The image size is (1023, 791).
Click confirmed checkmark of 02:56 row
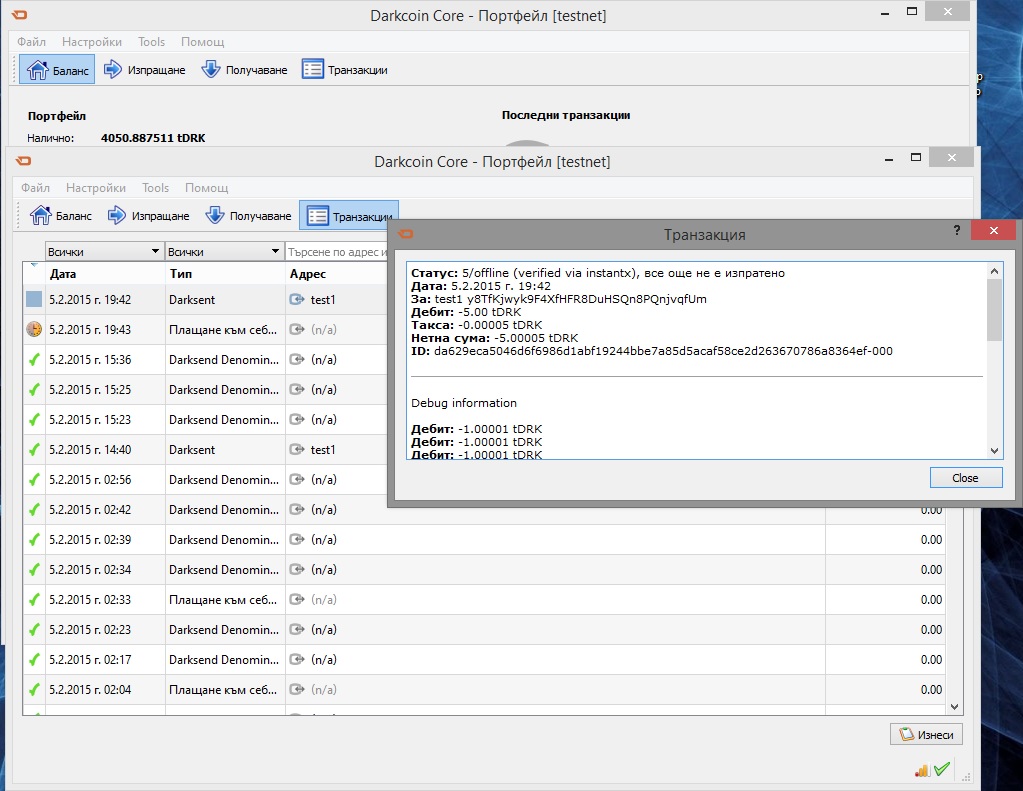coord(34,480)
